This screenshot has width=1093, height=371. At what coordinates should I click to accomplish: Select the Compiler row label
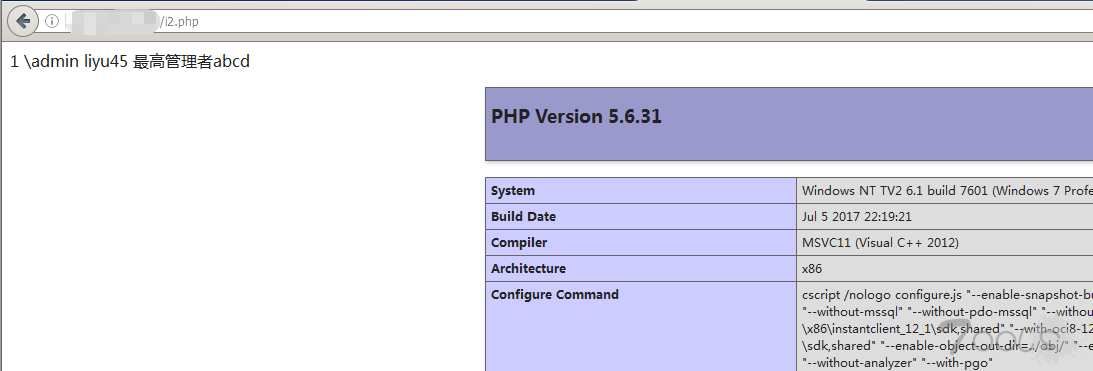pos(519,243)
